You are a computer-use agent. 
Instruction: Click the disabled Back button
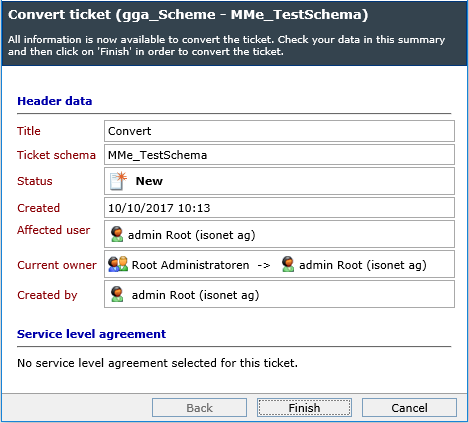pos(199,408)
